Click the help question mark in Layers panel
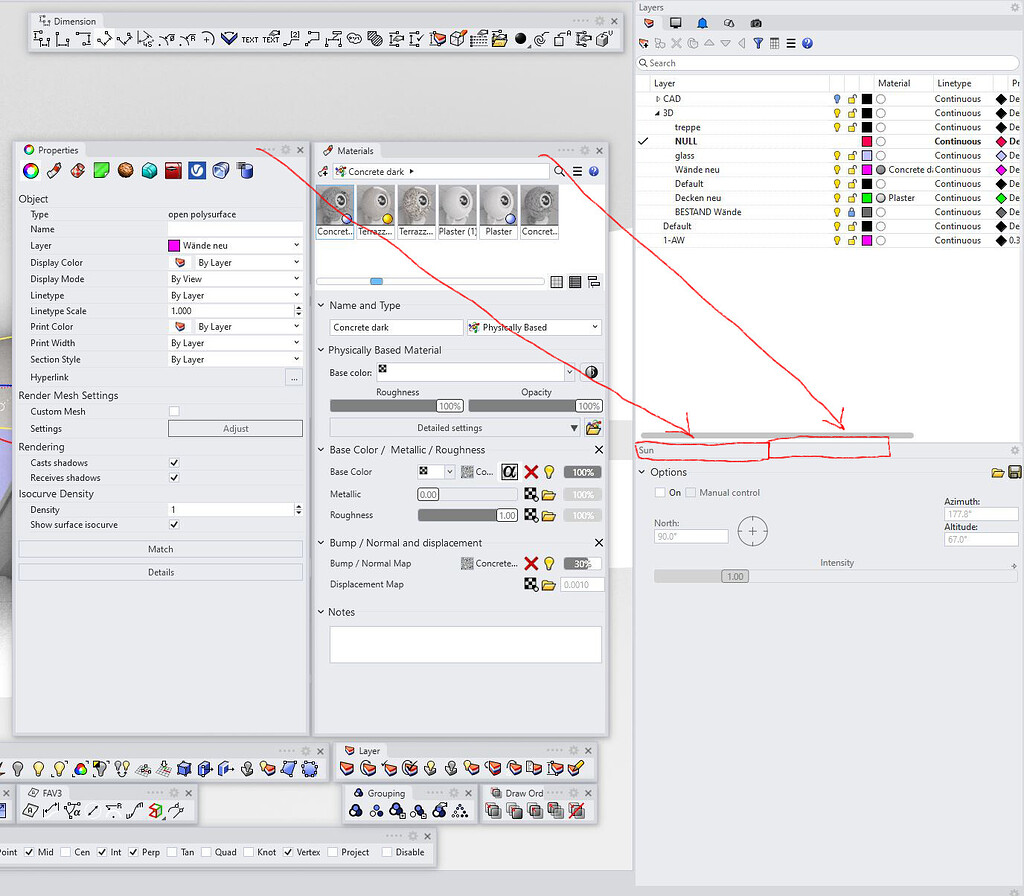The image size is (1024, 896). tap(807, 43)
